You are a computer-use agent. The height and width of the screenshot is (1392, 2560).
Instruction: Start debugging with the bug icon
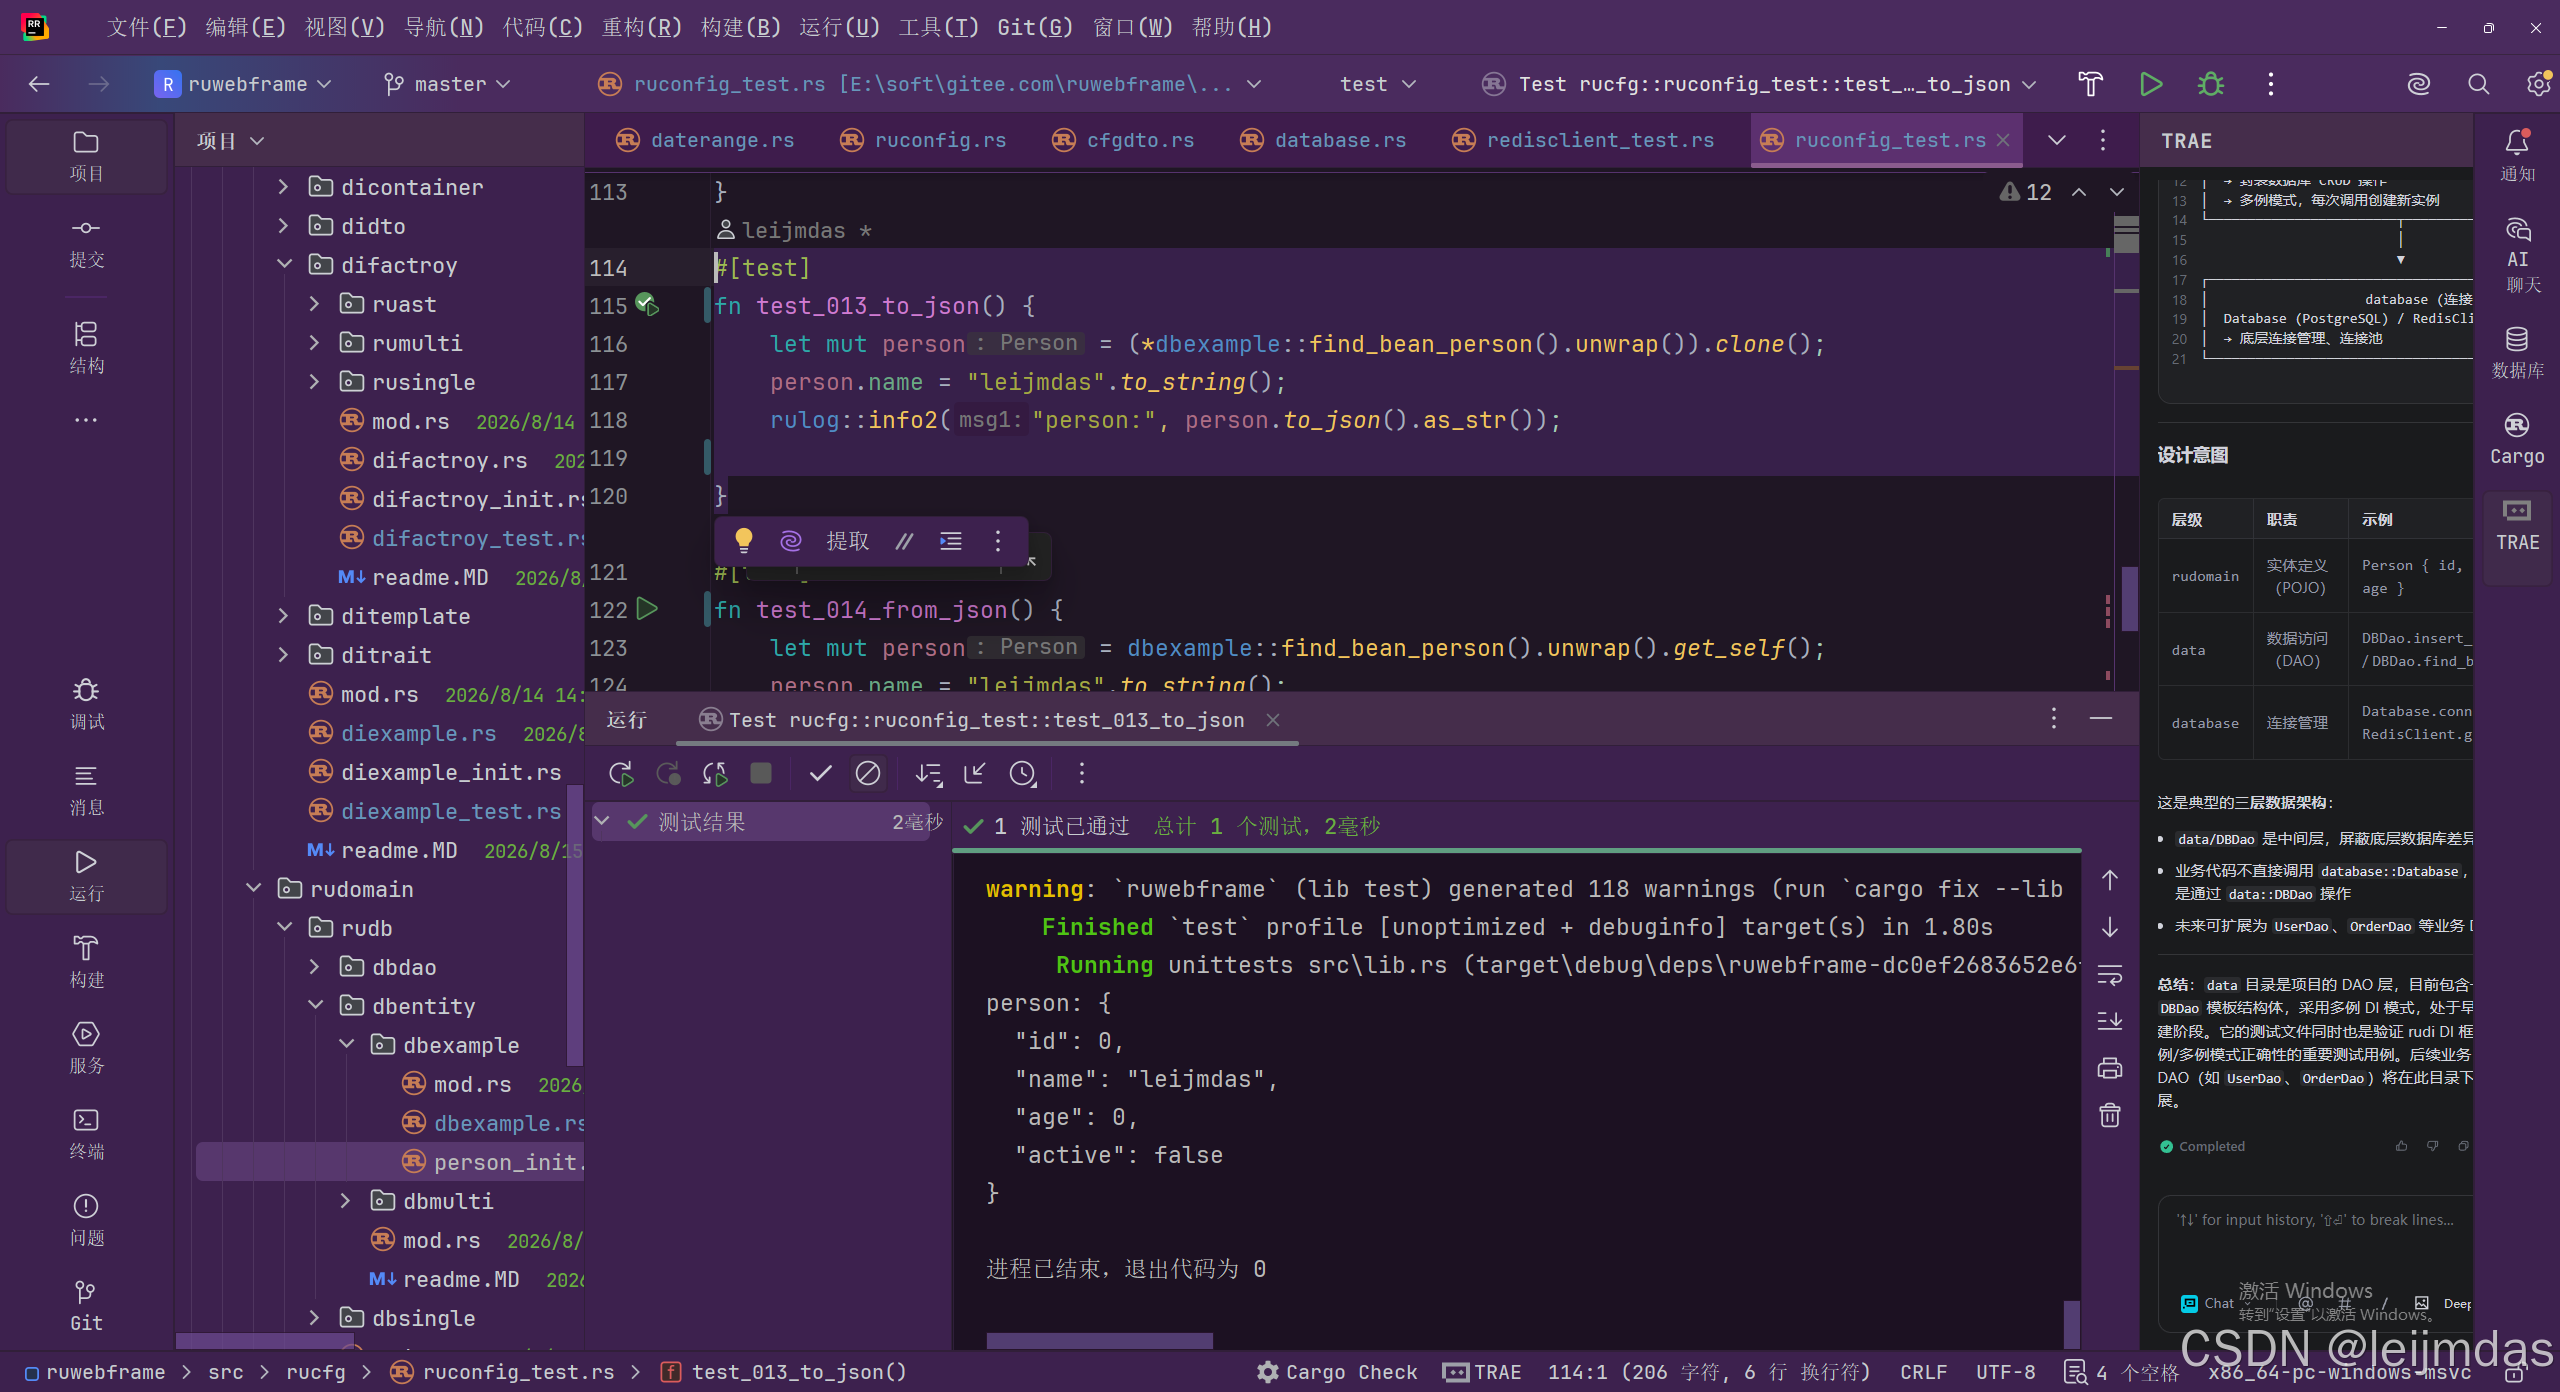(x=2211, y=84)
